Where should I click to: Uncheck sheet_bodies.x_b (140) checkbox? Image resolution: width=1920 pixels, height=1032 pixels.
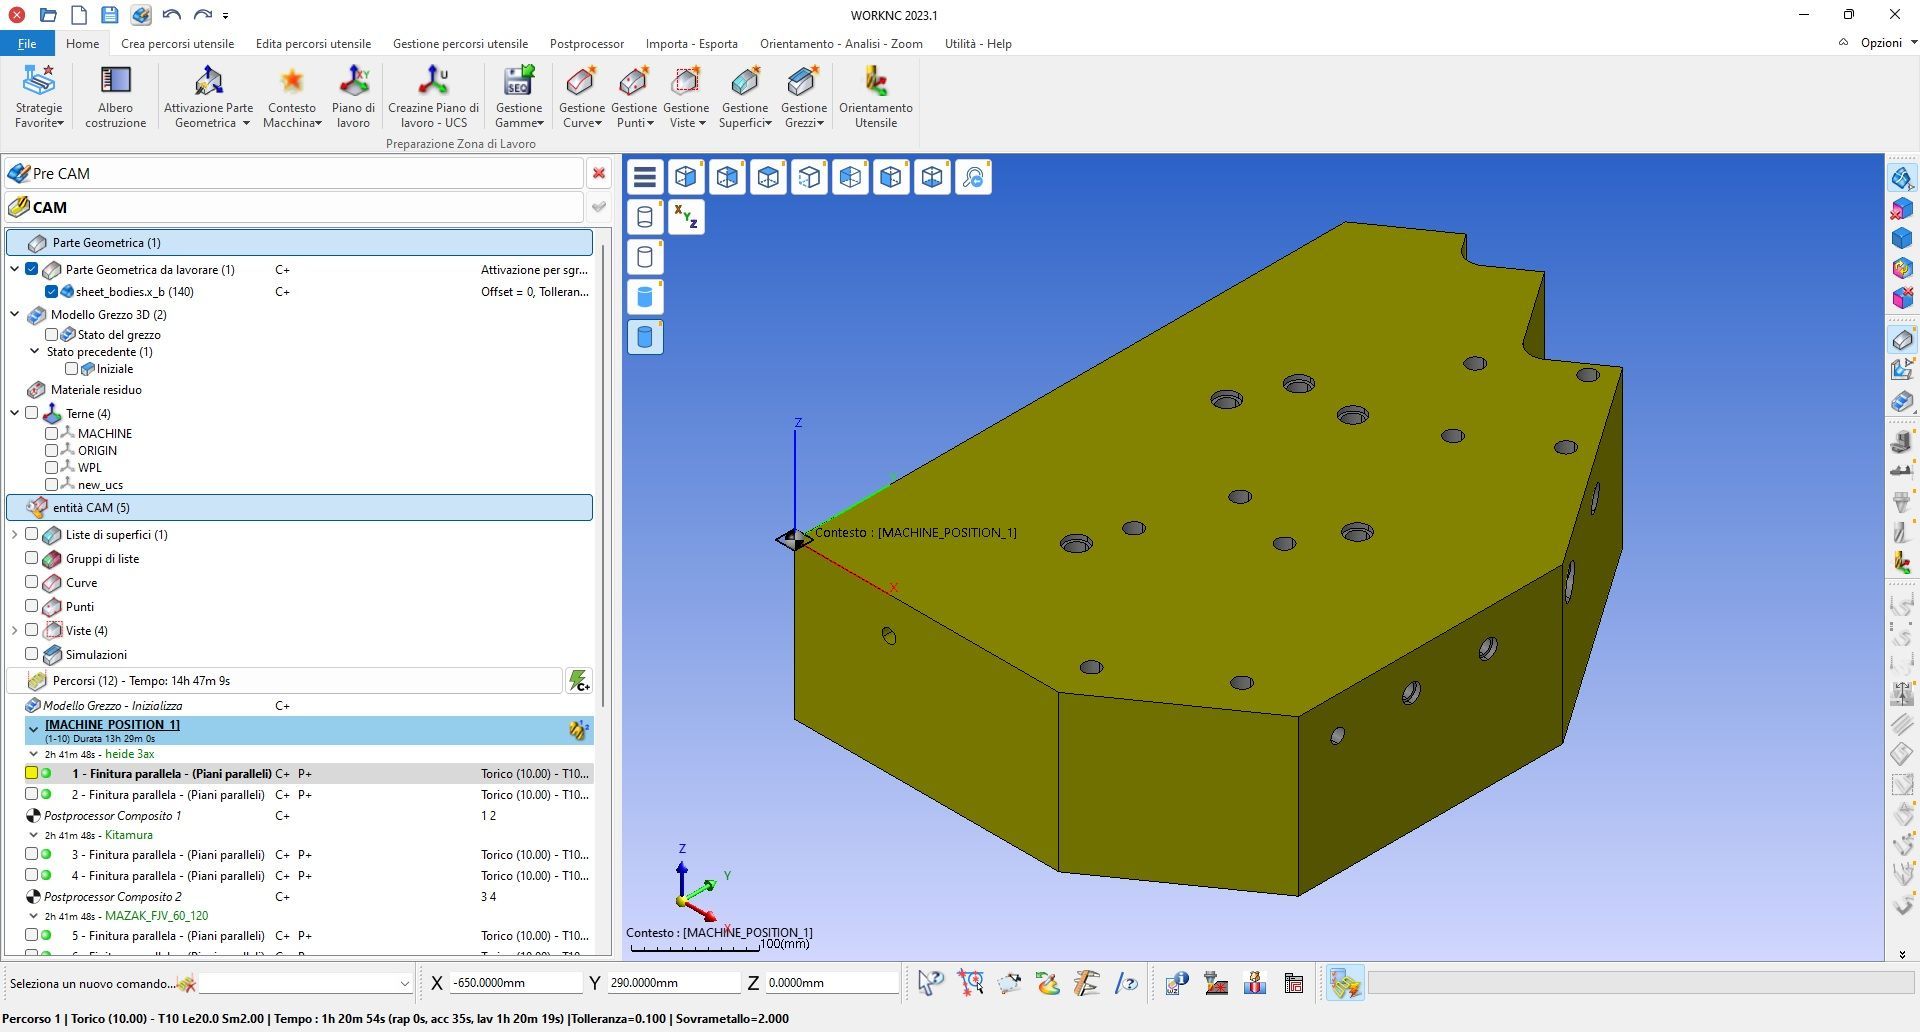51,292
